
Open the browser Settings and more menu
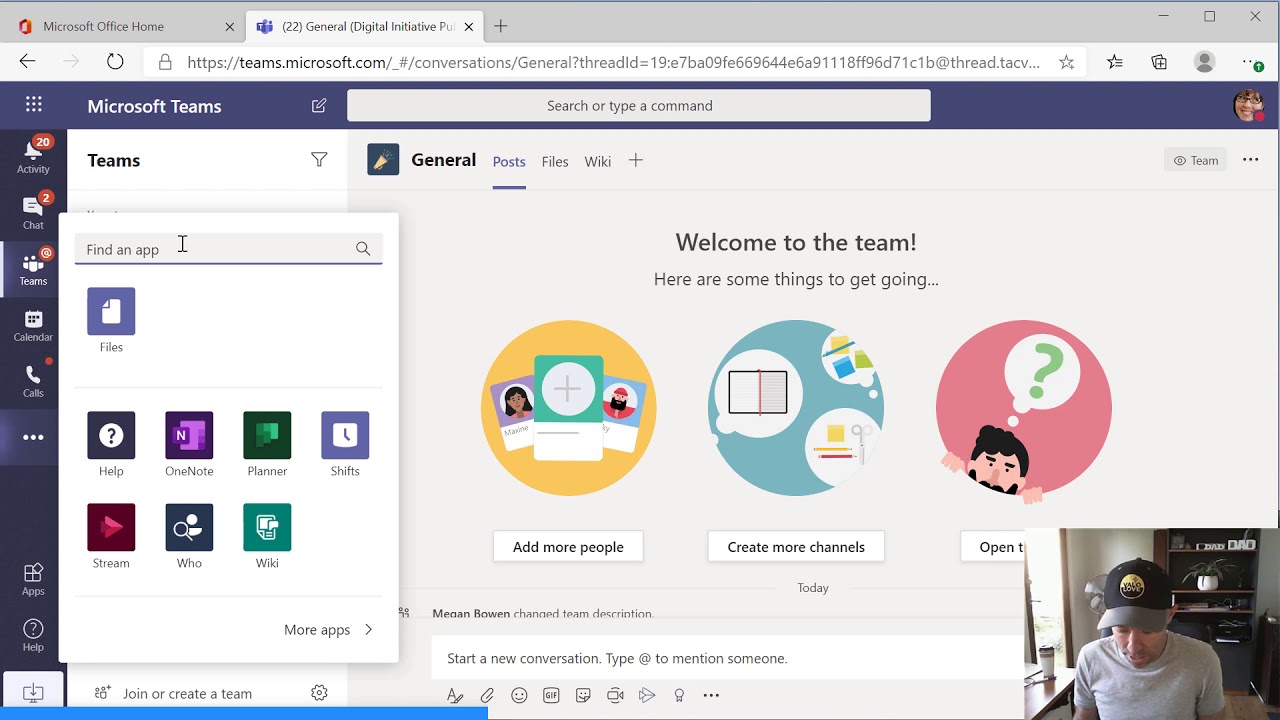tap(1251, 62)
